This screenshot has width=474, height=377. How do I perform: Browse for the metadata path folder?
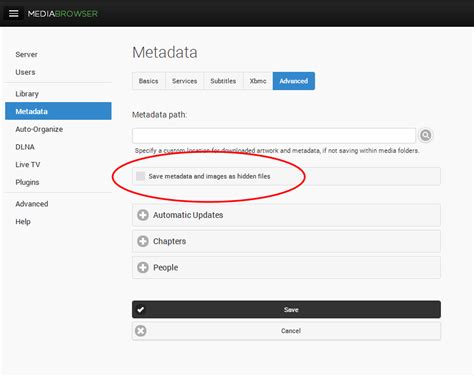pos(426,135)
